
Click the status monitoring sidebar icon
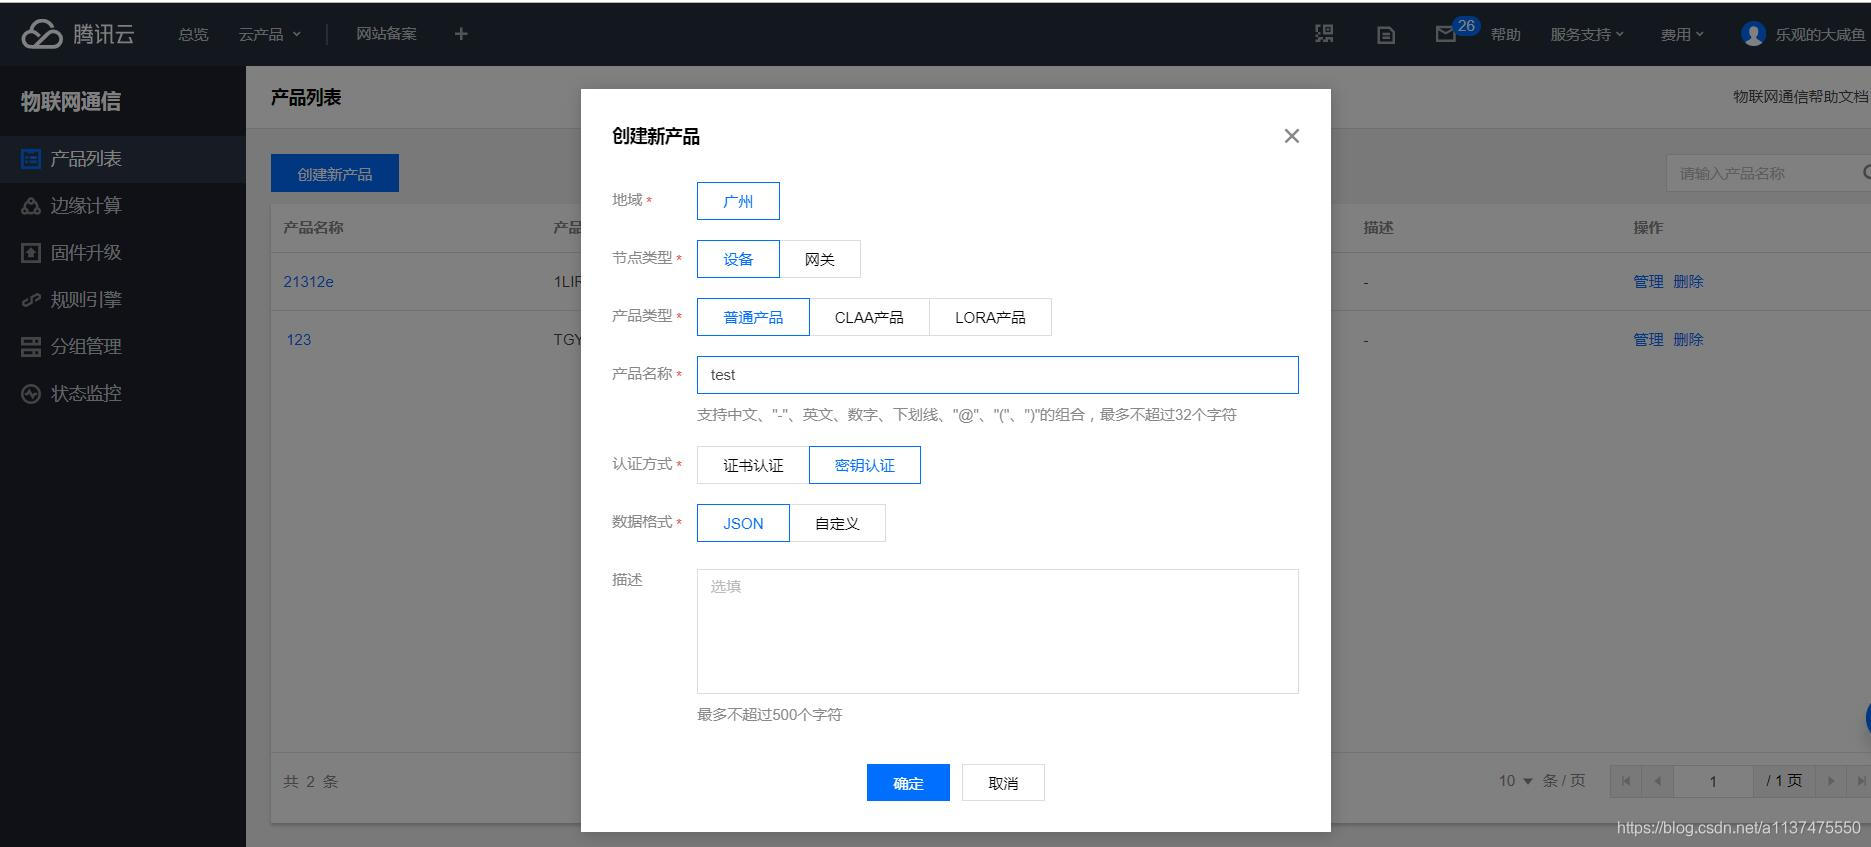coord(31,394)
